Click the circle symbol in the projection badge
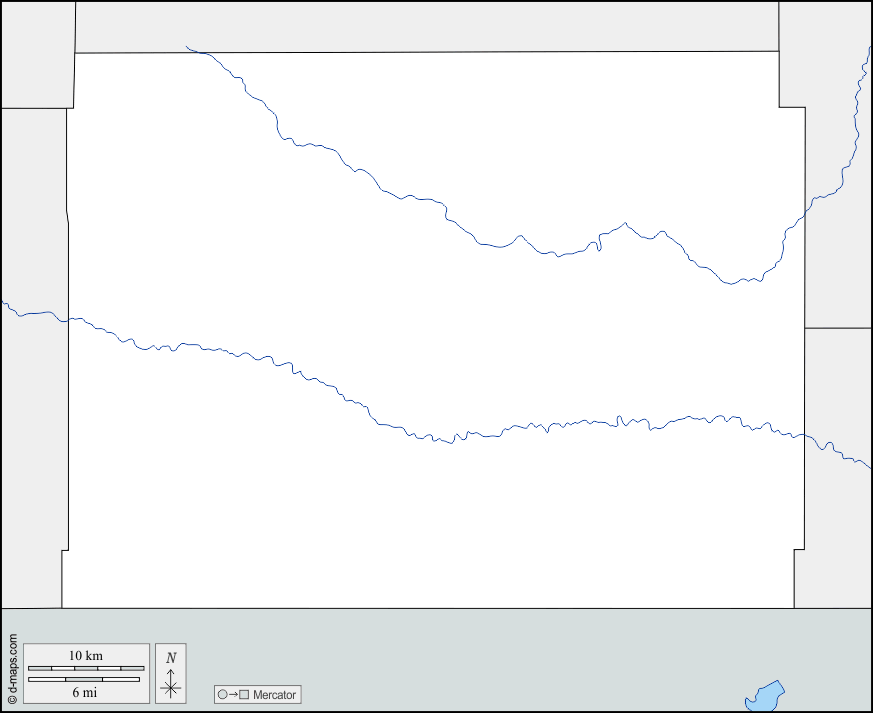Viewport: 873px width, 713px height. pos(222,695)
